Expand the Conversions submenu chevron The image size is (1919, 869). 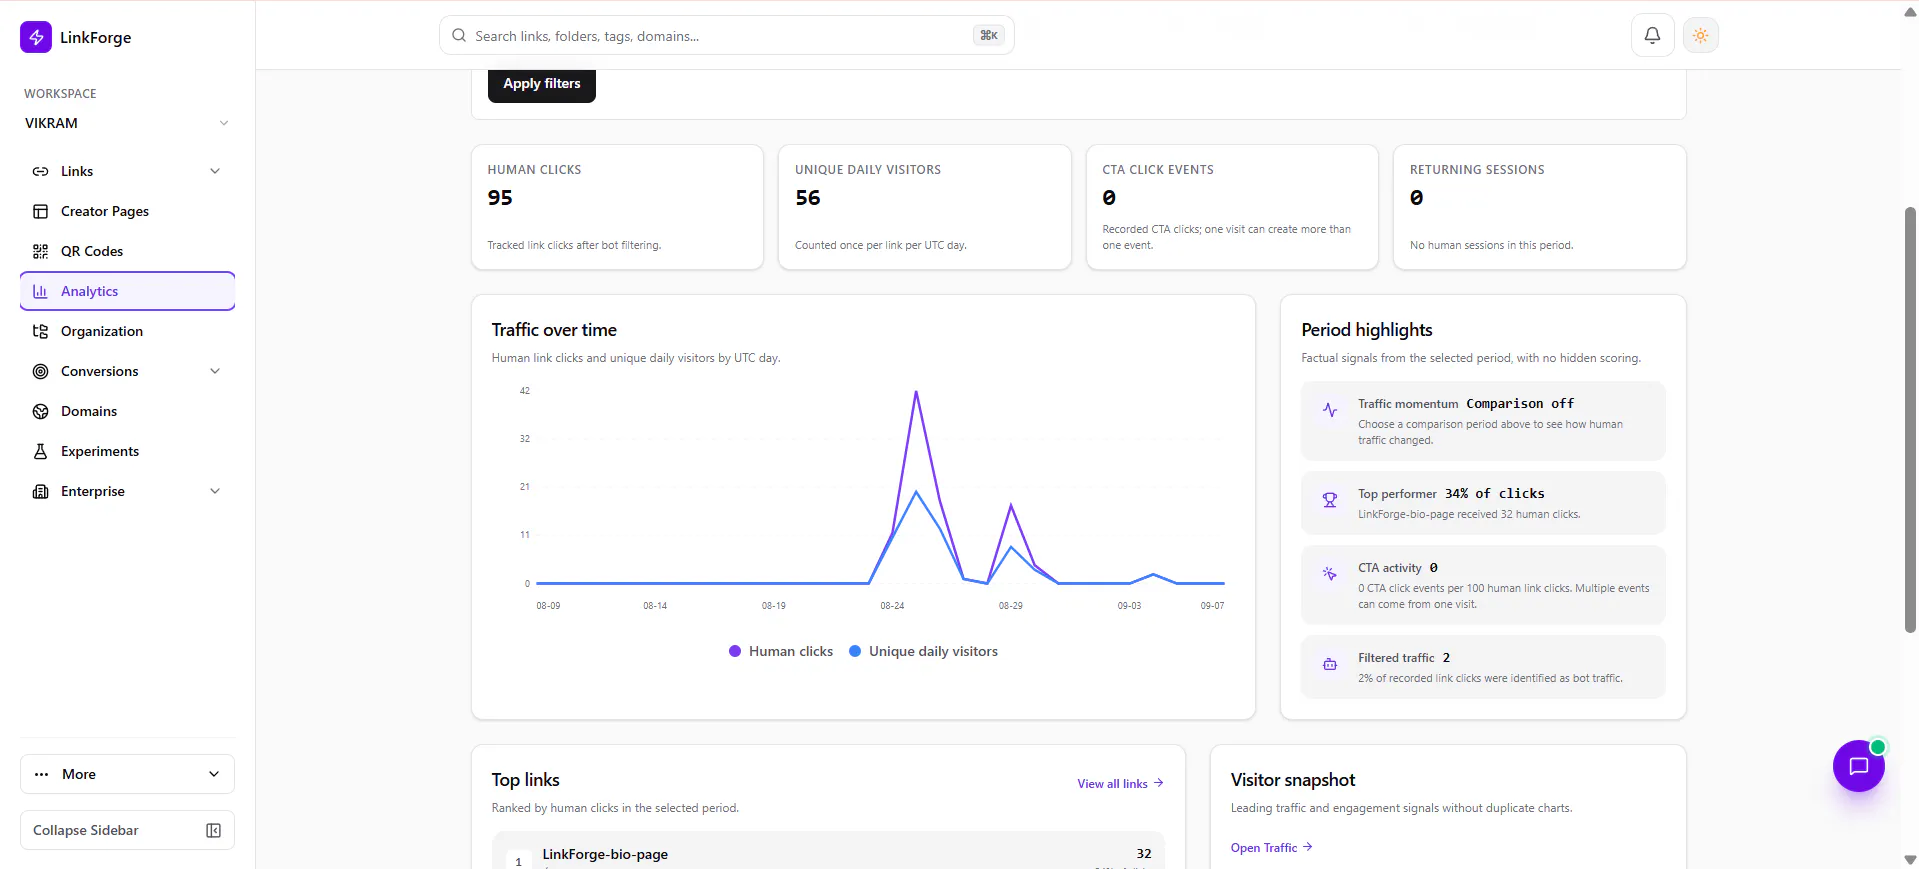pyautogui.click(x=215, y=371)
